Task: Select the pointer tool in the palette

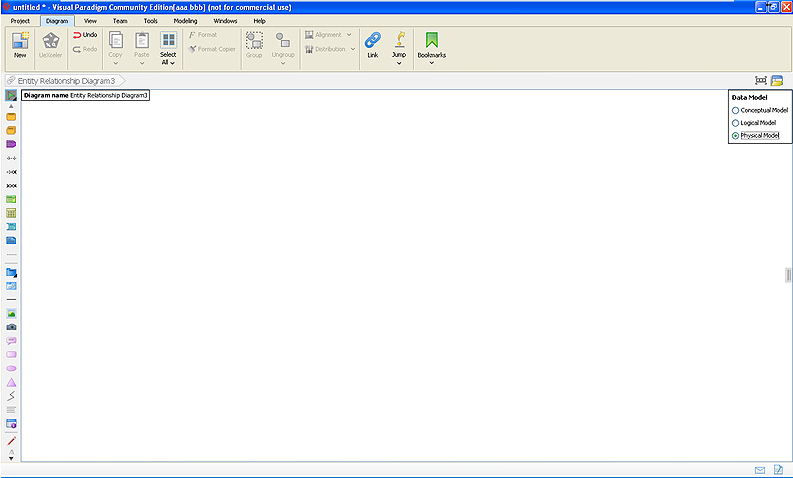Action: click(x=11, y=95)
